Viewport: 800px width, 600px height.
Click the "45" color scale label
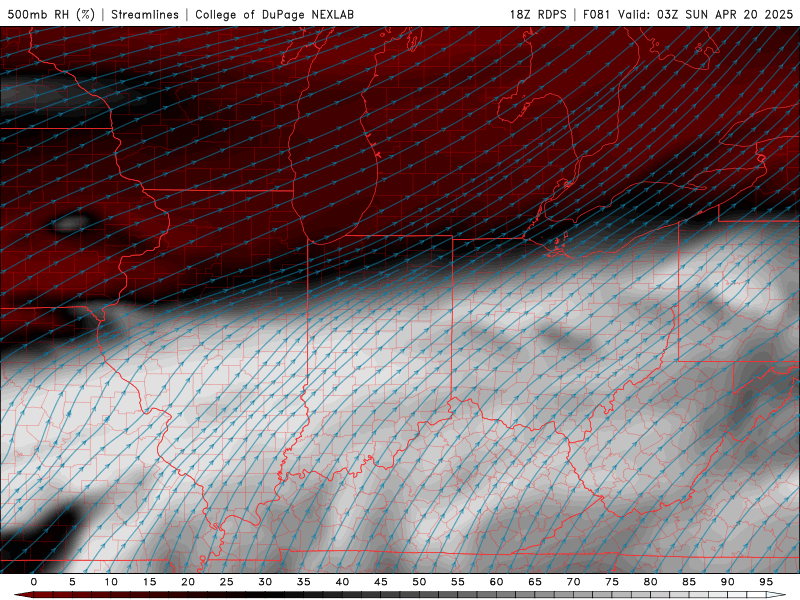(381, 582)
